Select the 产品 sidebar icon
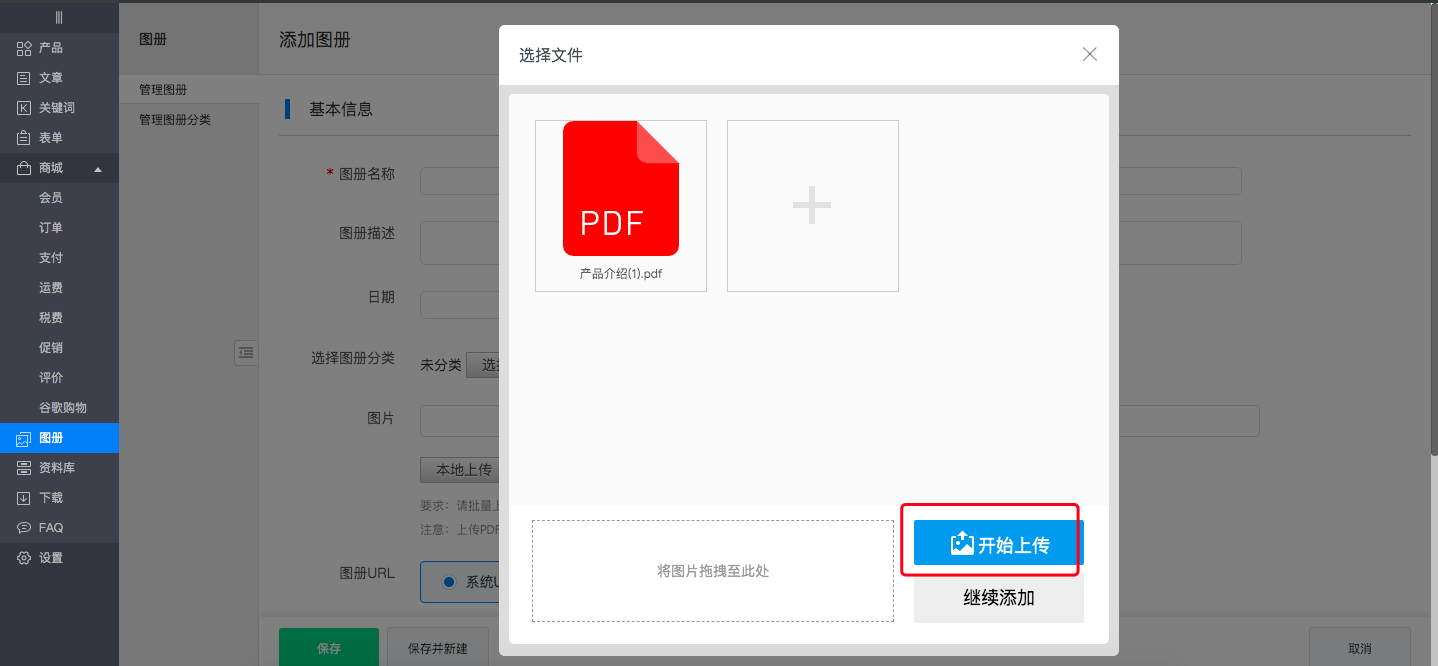The image size is (1438, 666). pyautogui.click(x=22, y=47)
